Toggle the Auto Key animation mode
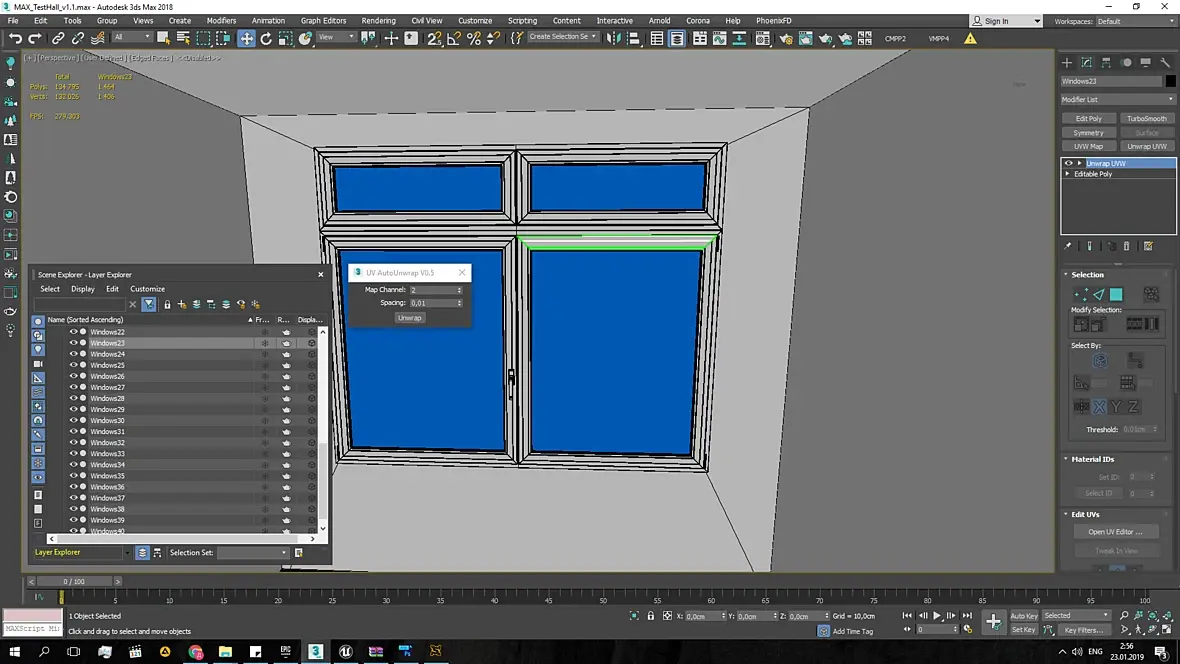 point(1024,616)
